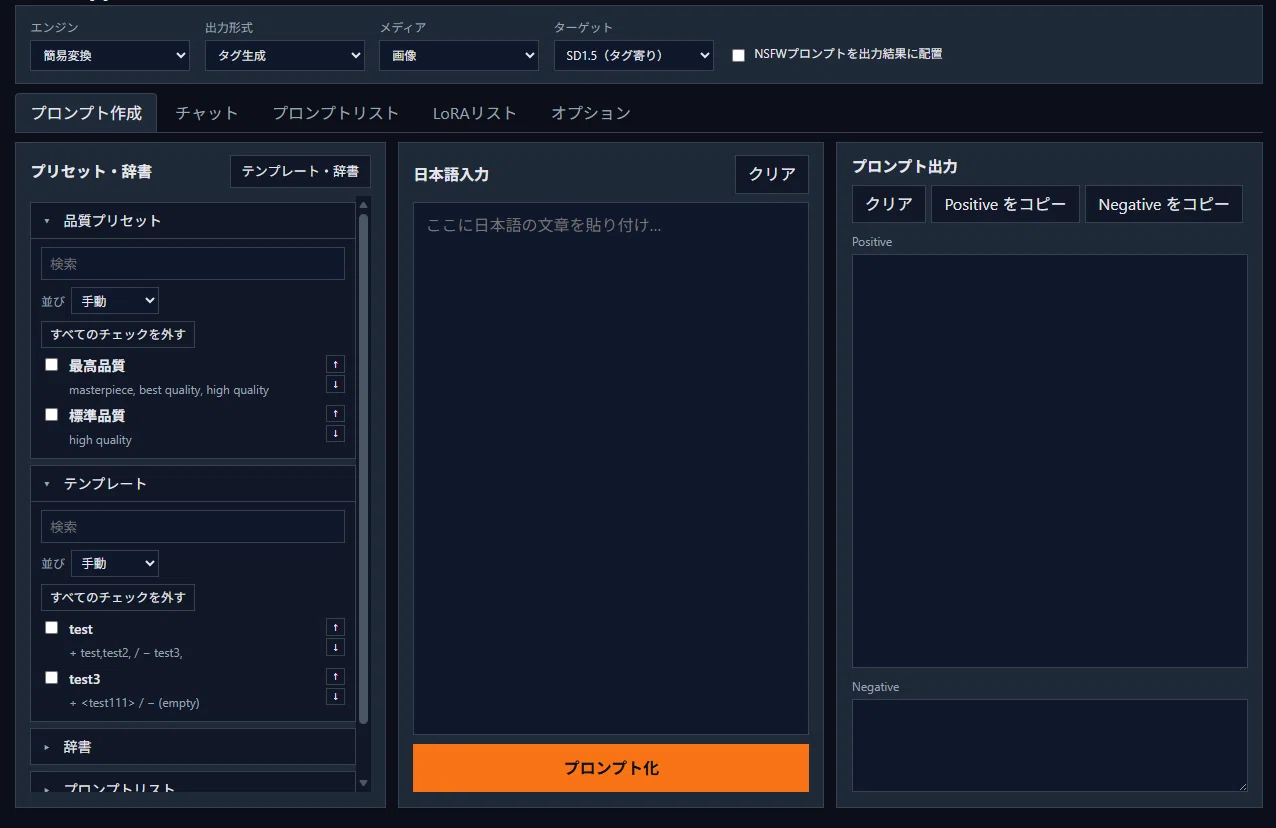1276x828 pixels.
Task: Move template test3 up with arrow
Action: click(335, 676)
